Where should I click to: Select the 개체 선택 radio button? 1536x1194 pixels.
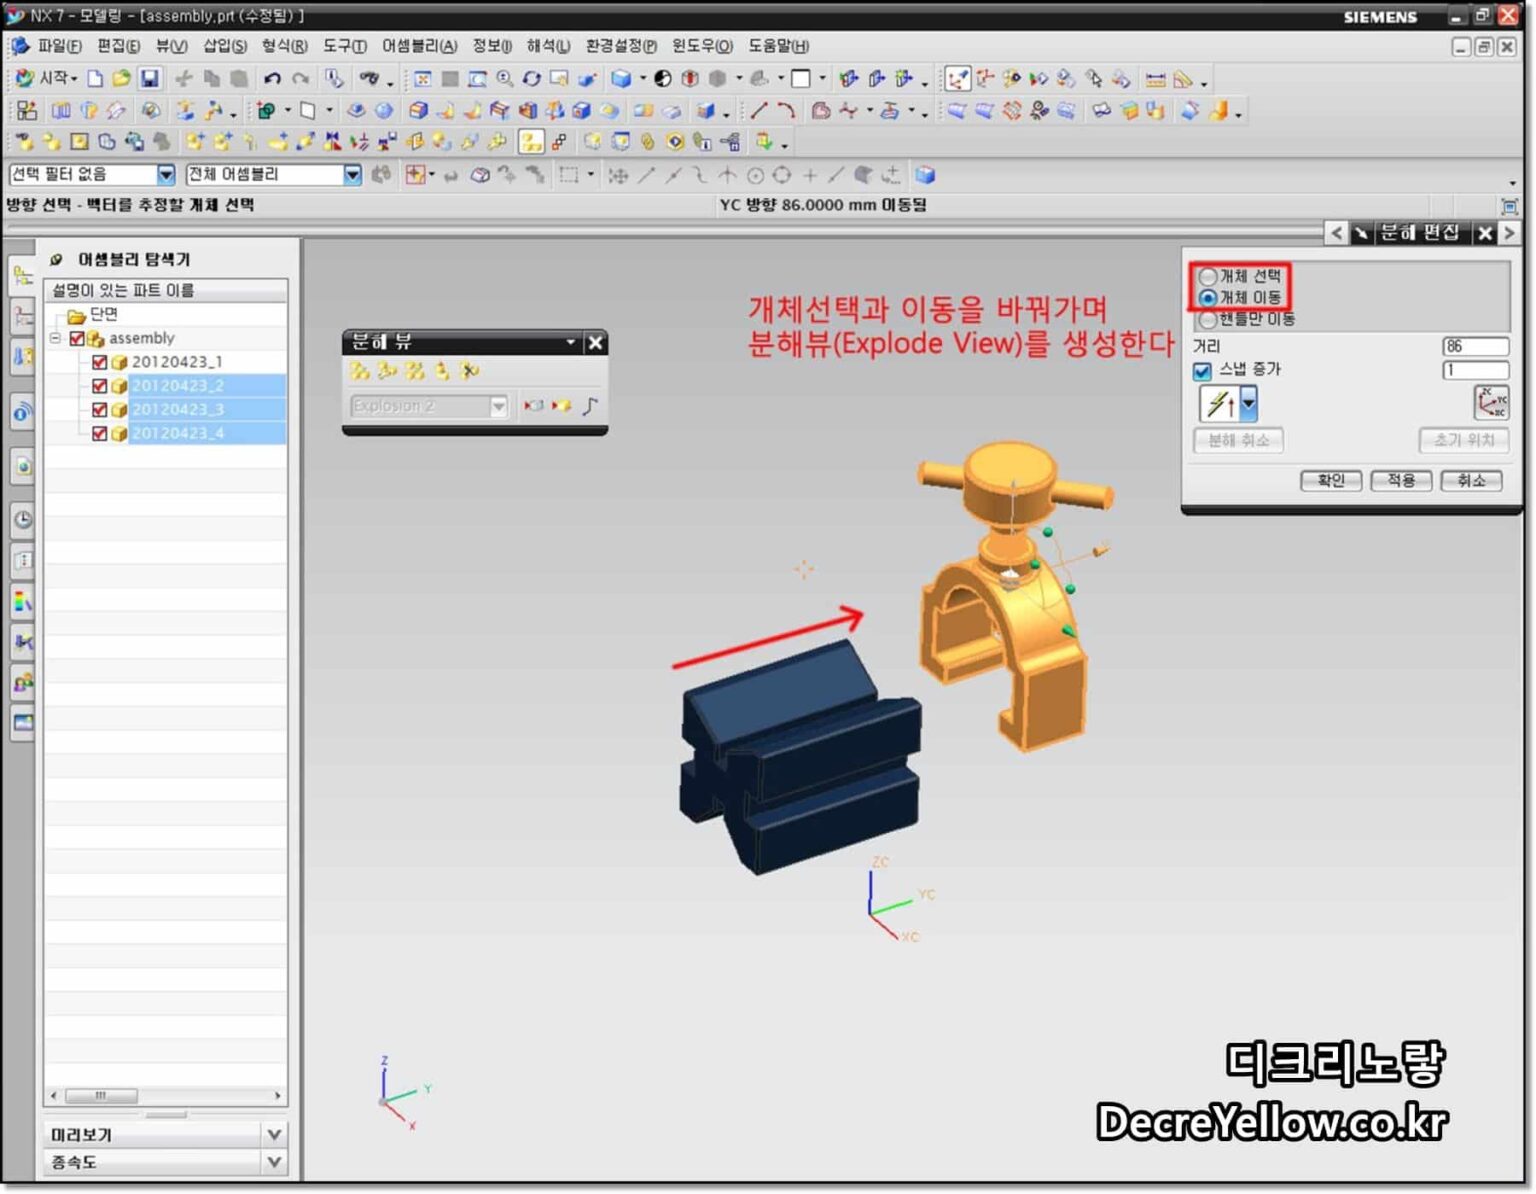[x=1208, y=276]
